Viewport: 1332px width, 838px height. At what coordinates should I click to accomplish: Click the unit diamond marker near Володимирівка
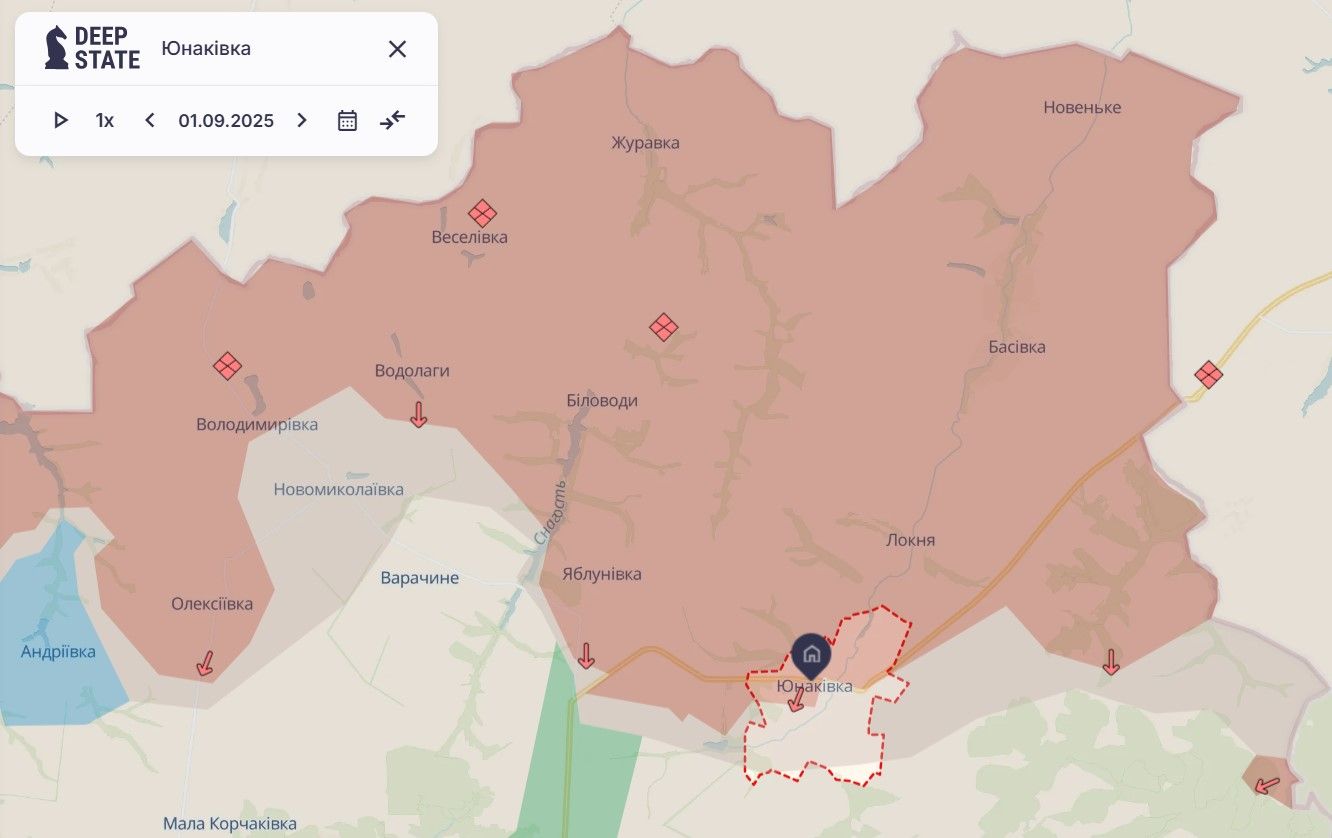(x=228, y=366)
